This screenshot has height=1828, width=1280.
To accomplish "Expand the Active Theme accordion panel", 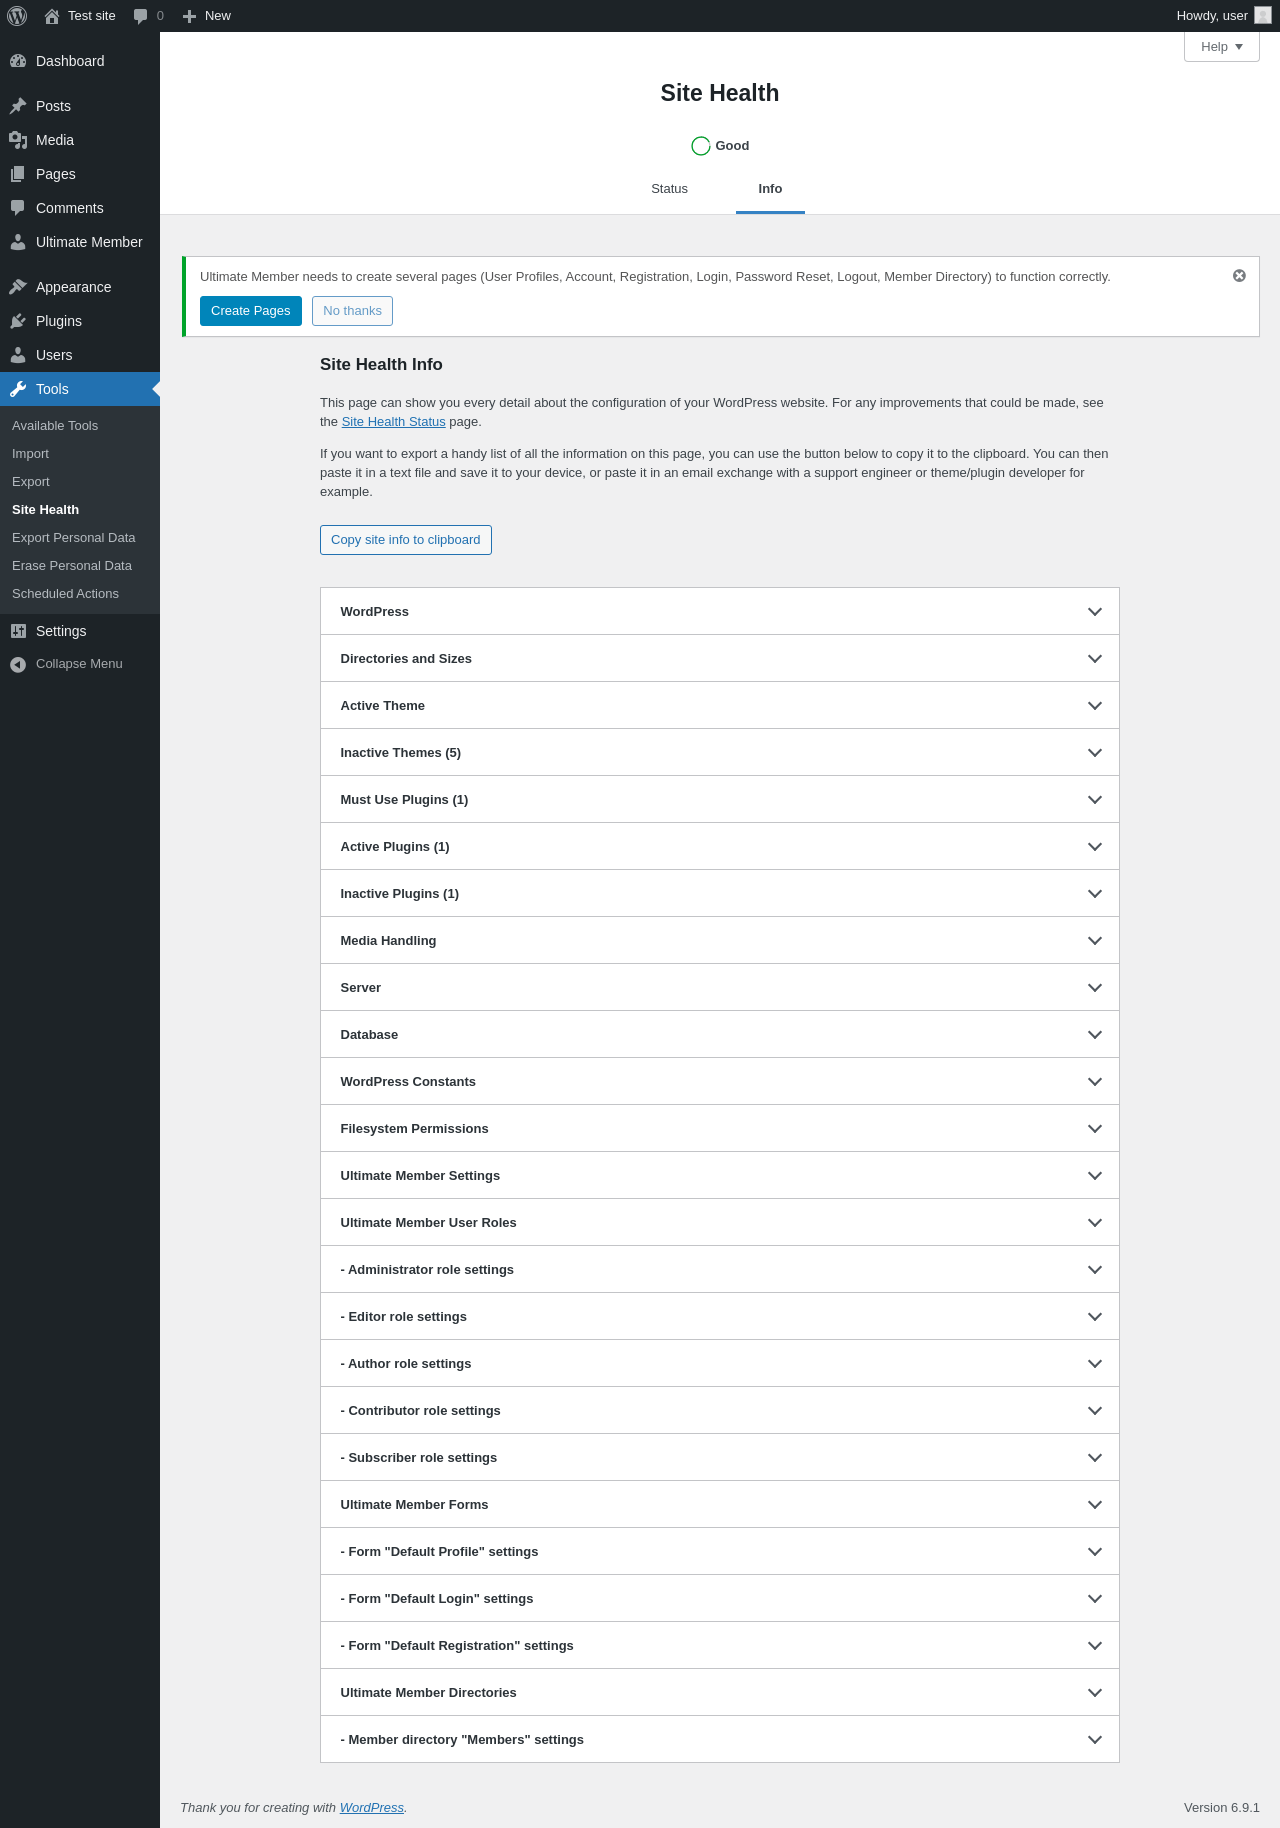I will click(719, 705).
